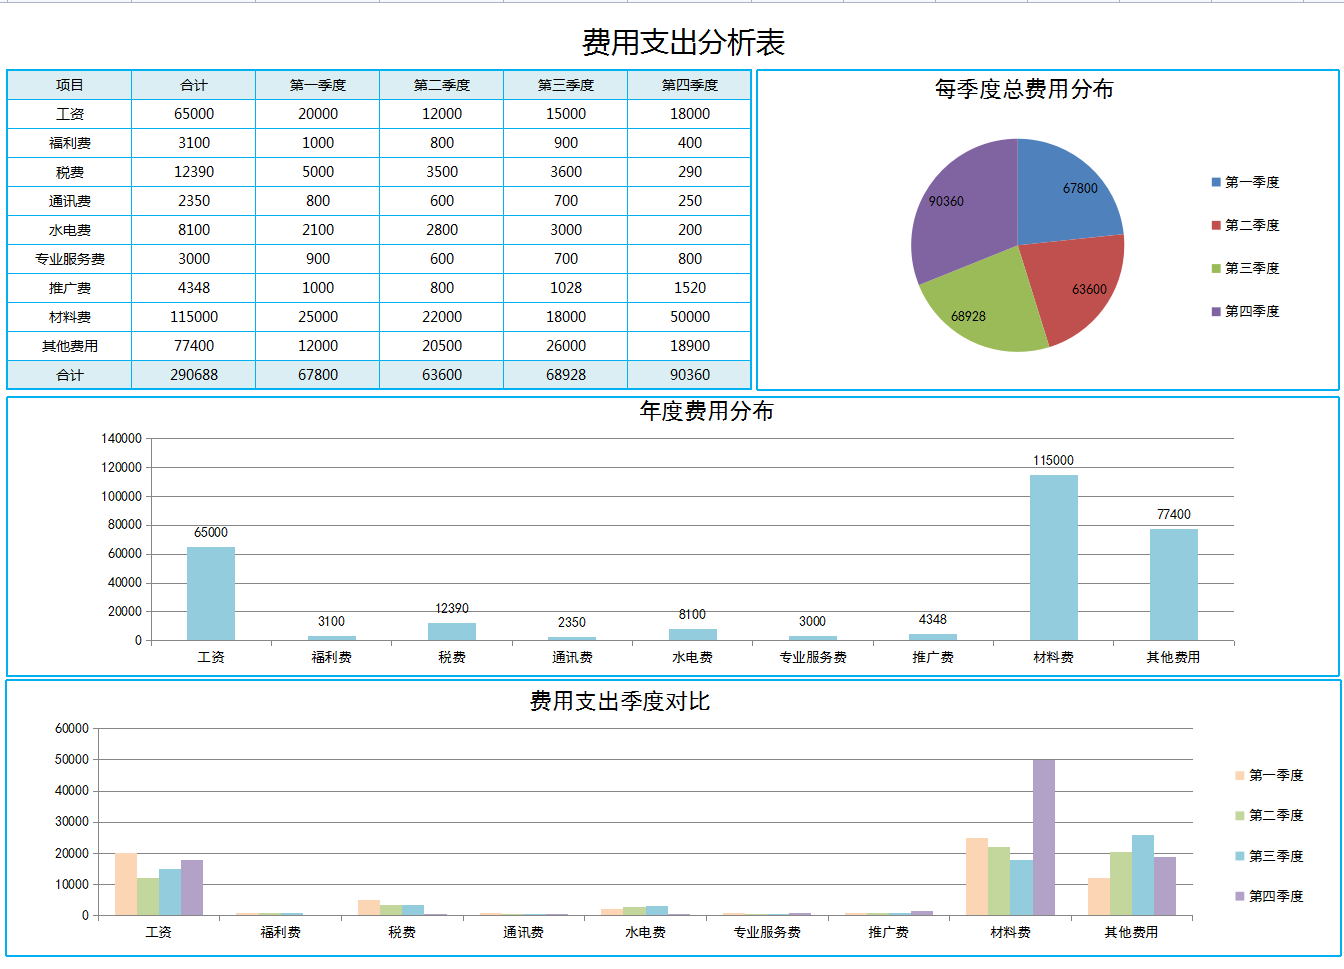The height and width of the screenshot is (969, 1344).
Task: Click the 项目 column header in the table
Action: coord(68,85)
